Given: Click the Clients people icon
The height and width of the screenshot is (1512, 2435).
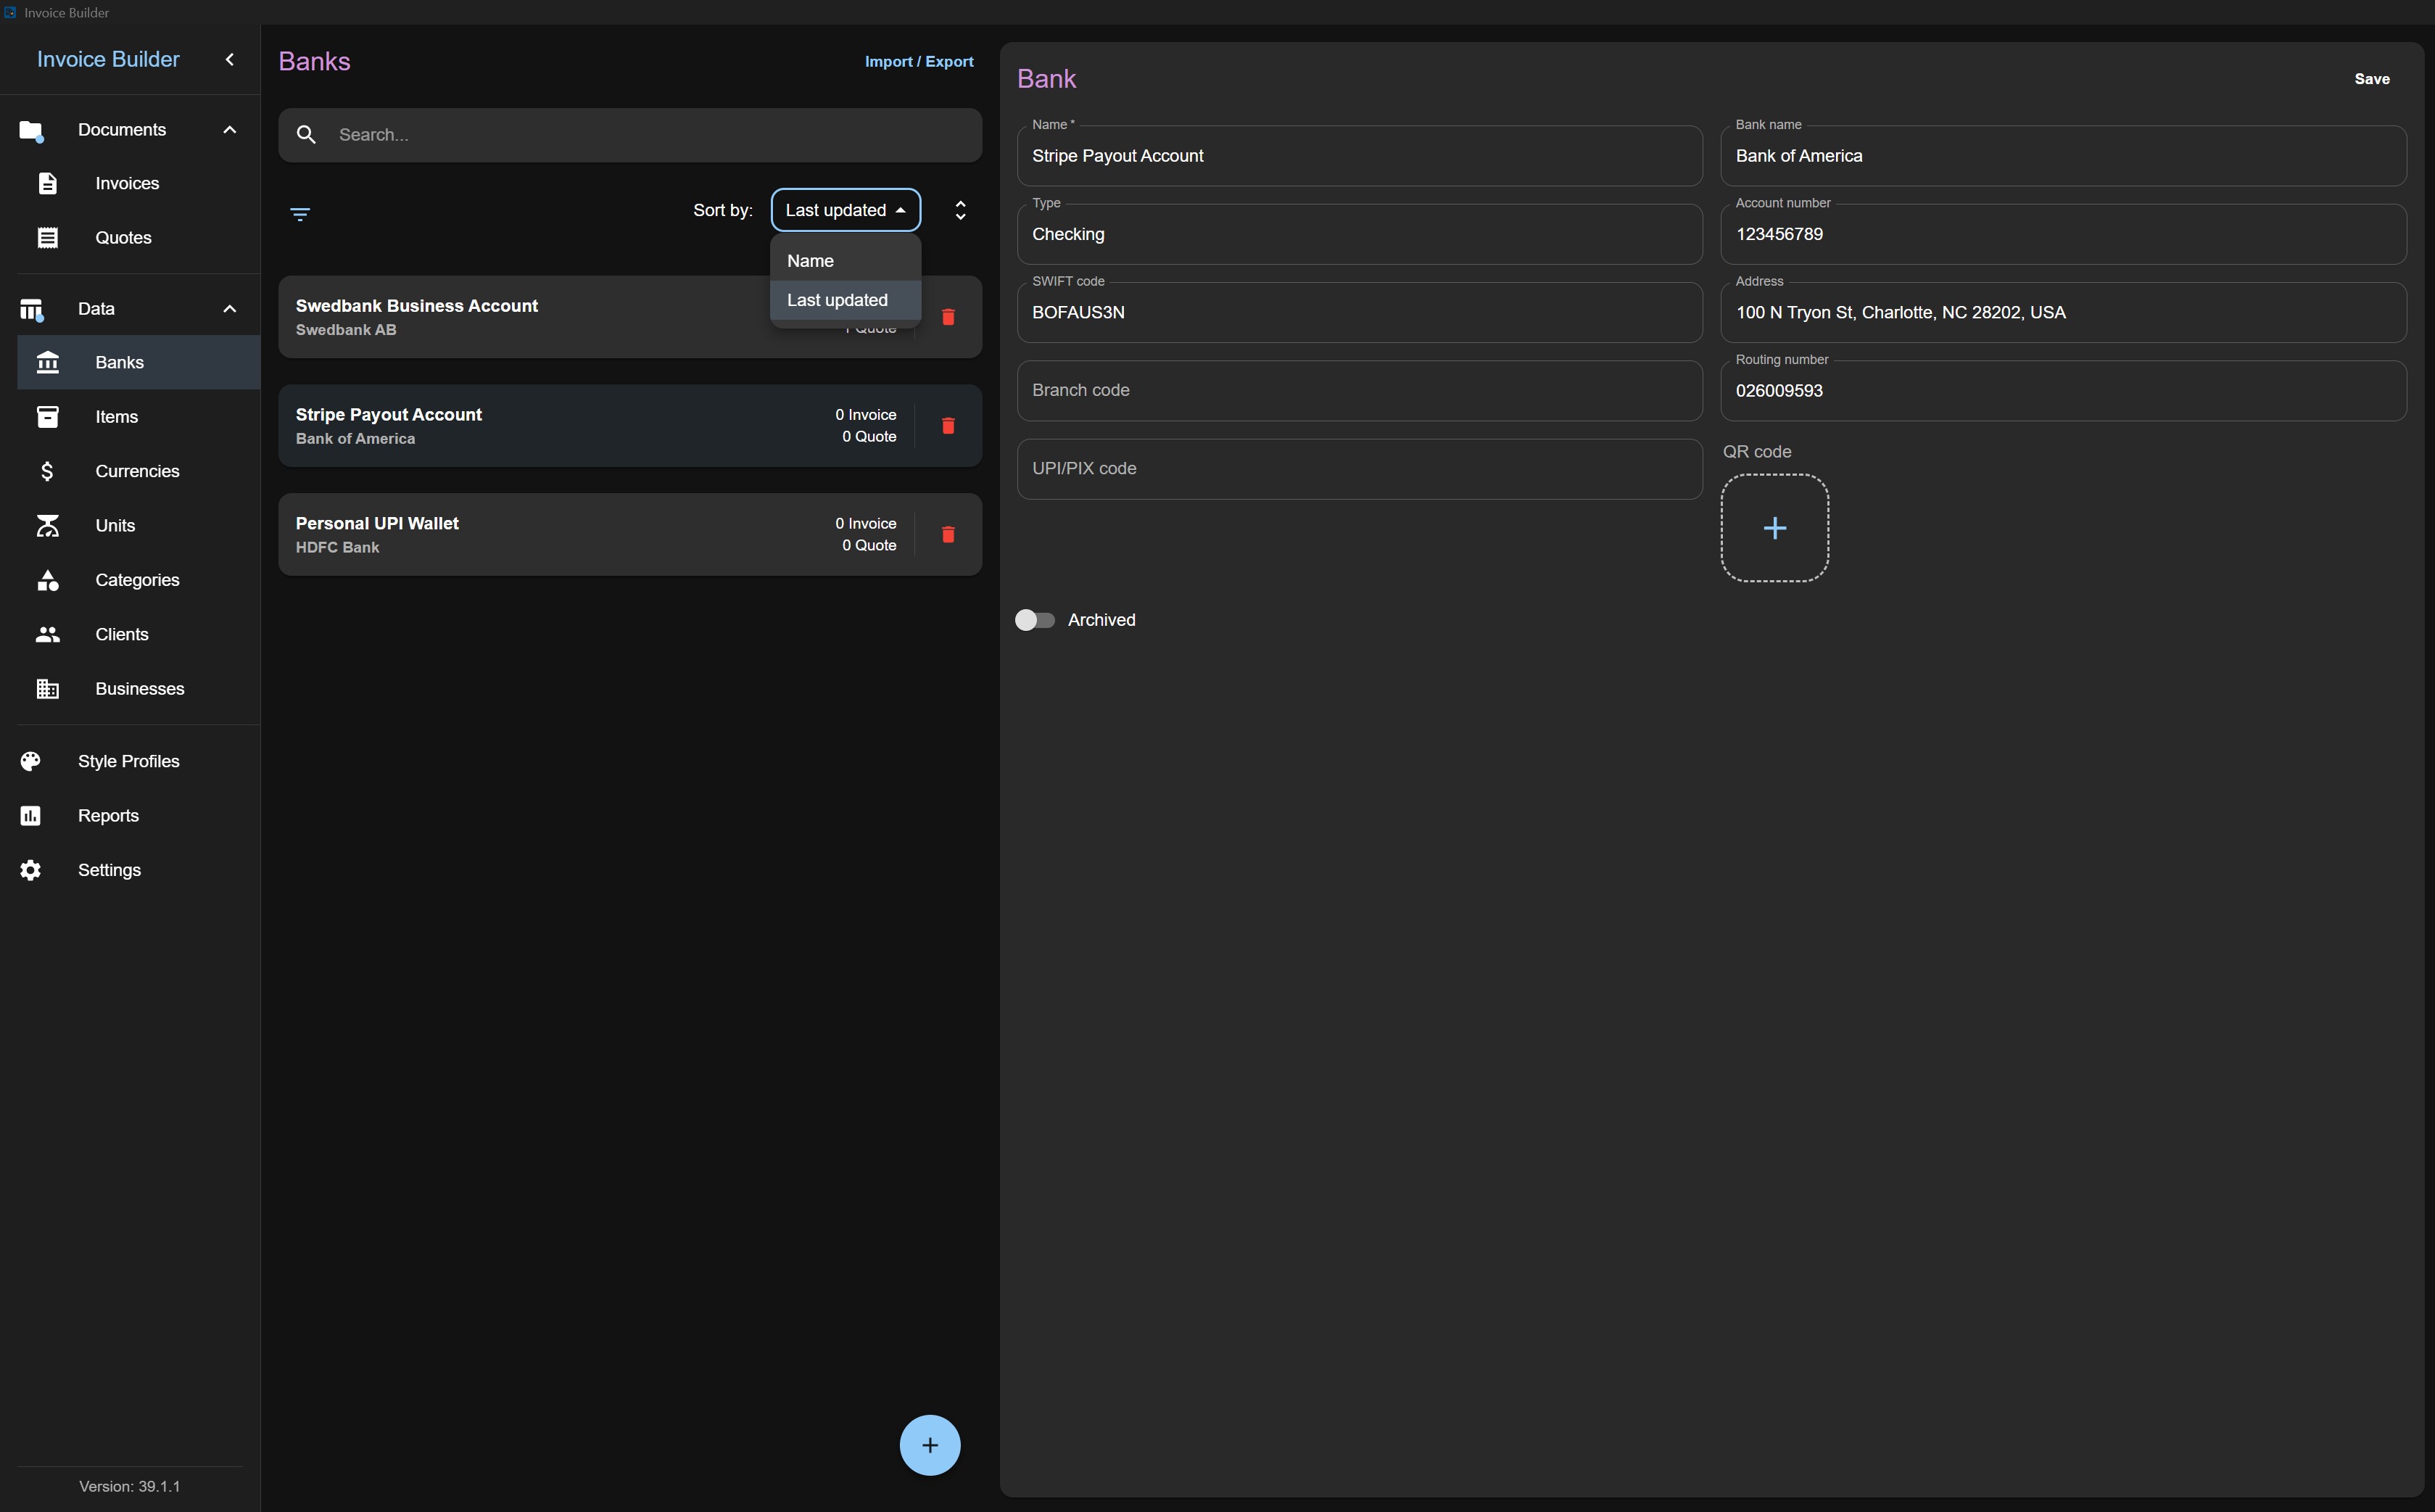Looking at the screenshot, I should pyautogui.click(x=47, y=635).
